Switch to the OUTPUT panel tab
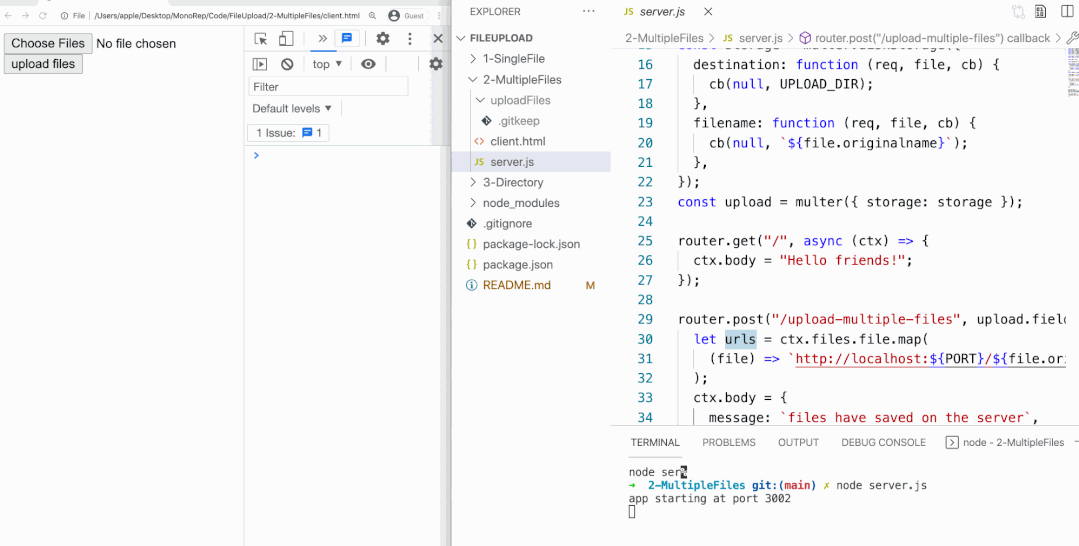Image resolution: width=1079 pixels, height=546 pixels. point(798,443)
